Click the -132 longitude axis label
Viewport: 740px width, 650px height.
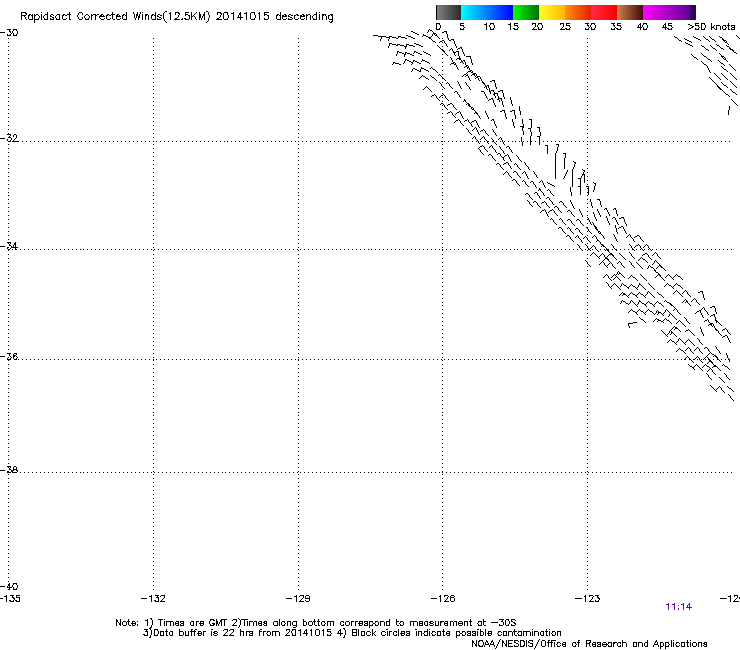[x=153, y=599]
